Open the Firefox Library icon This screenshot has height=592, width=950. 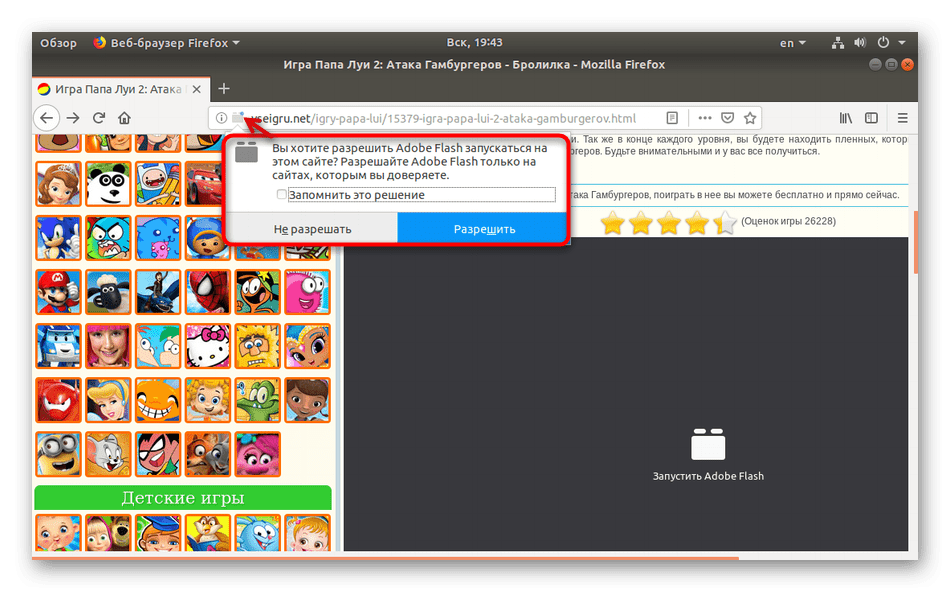click(x=846, y=117)
